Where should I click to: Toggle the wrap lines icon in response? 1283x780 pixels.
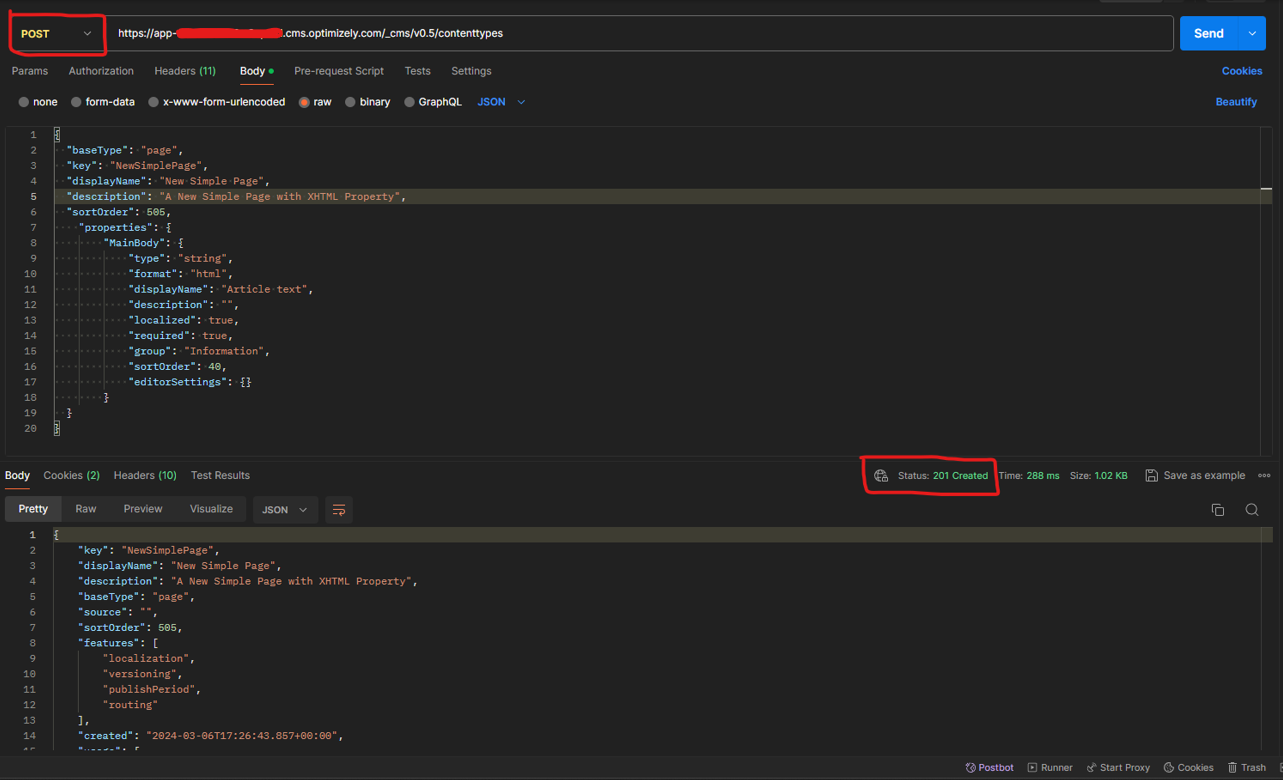pos(339,510)
